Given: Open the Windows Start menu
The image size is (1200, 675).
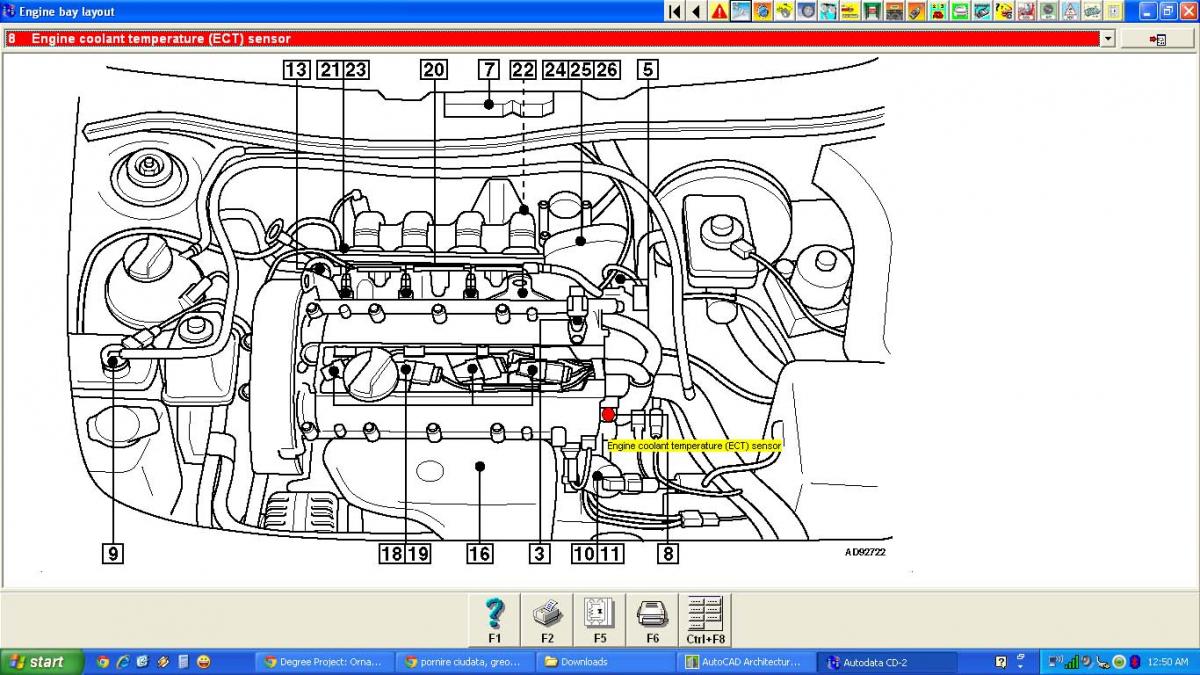Looking at the screenshot, I should pyautogui.click(x=40, y=662).
